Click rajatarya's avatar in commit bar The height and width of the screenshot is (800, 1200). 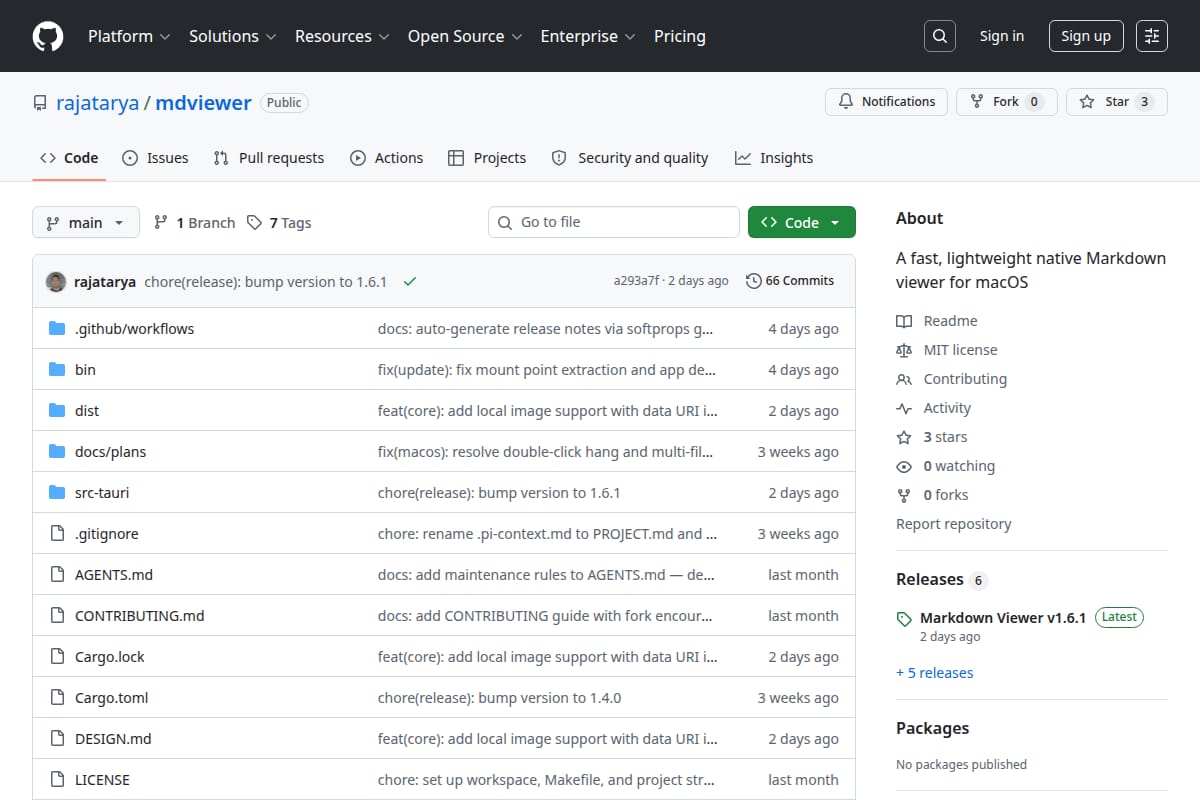[56, 282]
